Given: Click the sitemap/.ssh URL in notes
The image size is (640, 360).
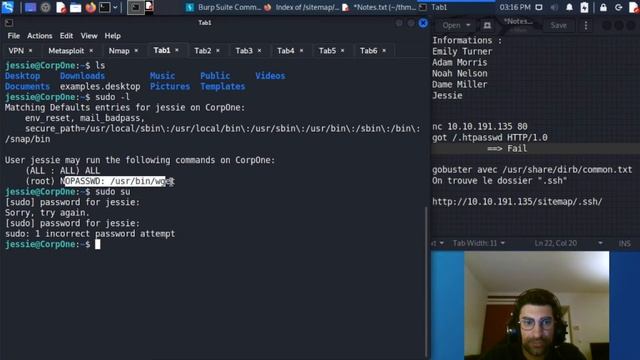Looking at the screenshot, I should tap(517, 202).
